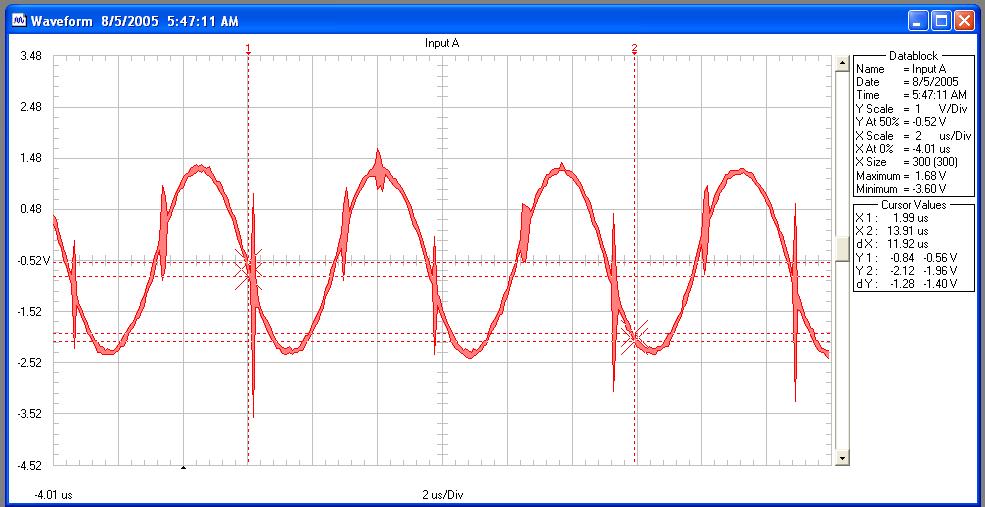Screen dimensions: 985x507
Task: Click the '-4.01 us' X-axis start label
Action: click(53, 494)
